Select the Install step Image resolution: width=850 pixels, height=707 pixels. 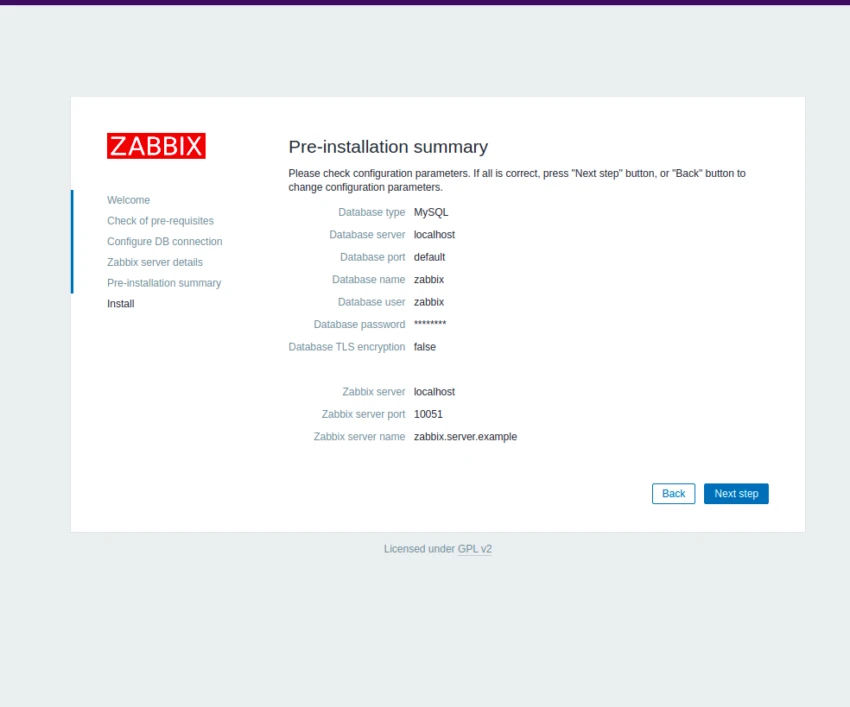[120, 303]
